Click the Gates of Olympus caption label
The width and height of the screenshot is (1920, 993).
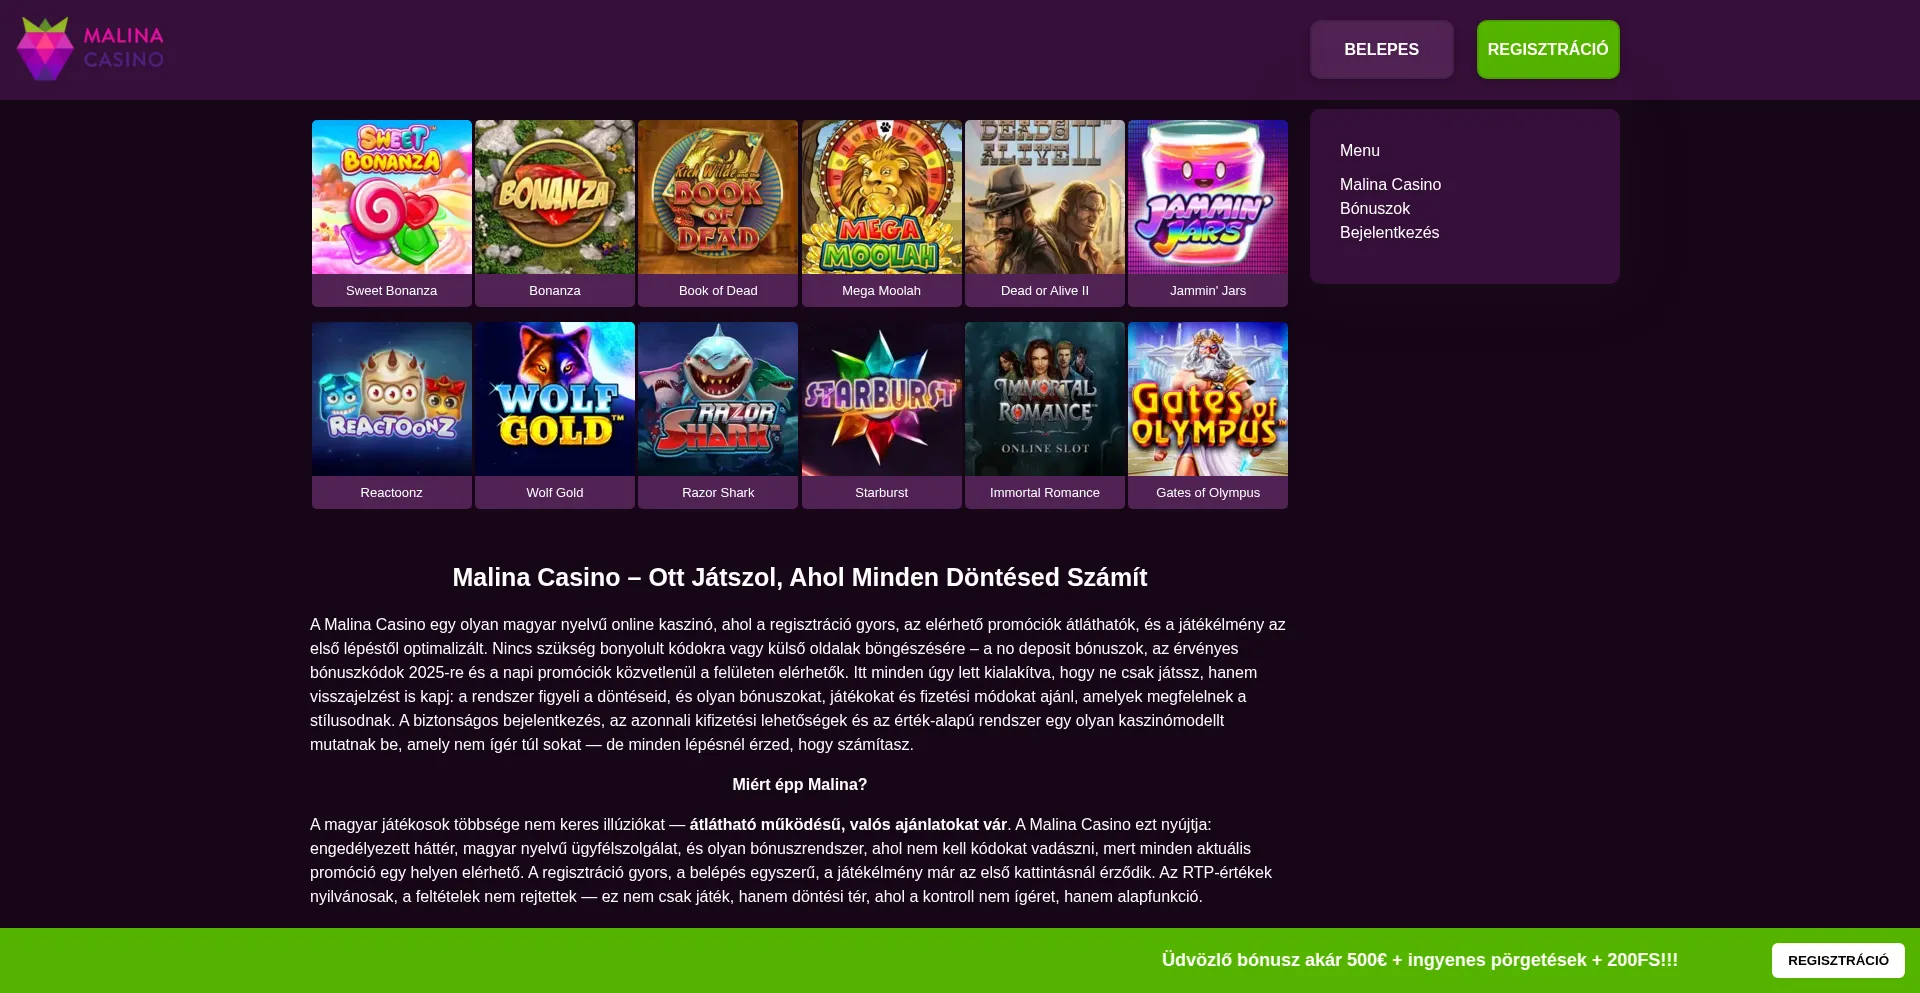(1208, 492)
